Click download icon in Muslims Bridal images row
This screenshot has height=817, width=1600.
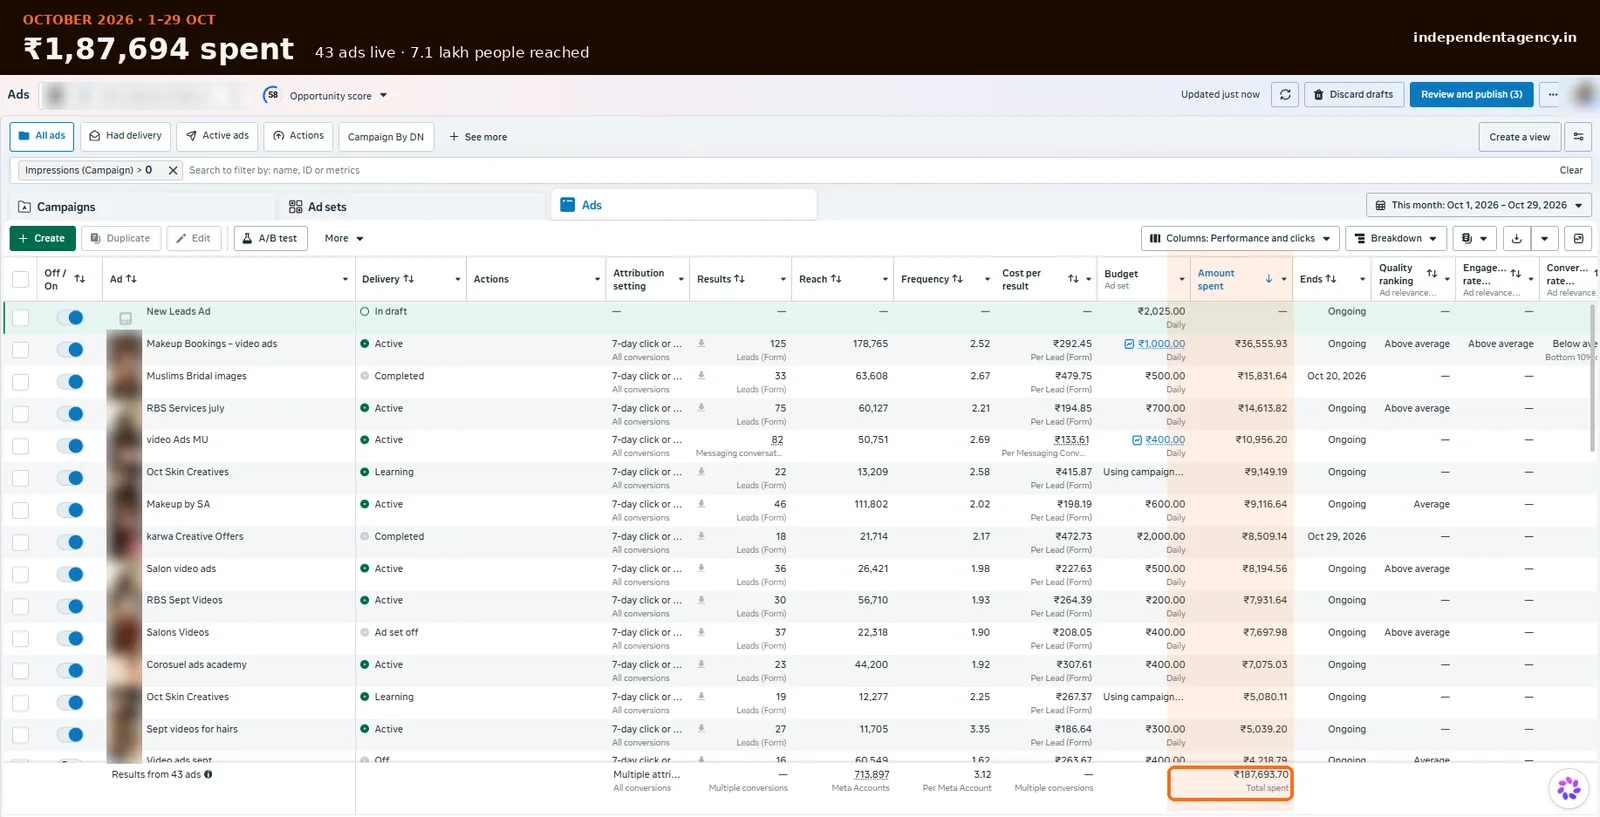click(x=701, y=376)
